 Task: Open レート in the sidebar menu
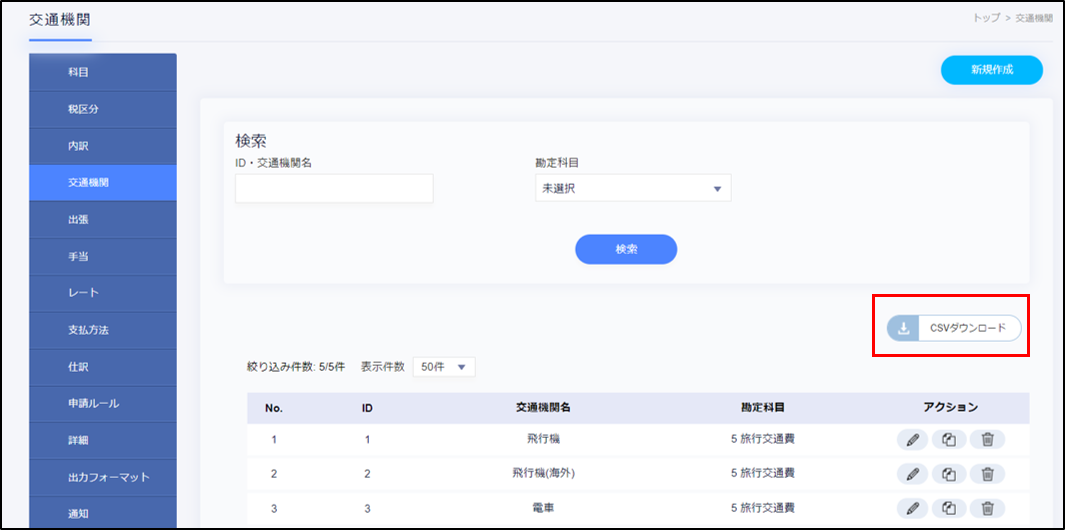103,293
